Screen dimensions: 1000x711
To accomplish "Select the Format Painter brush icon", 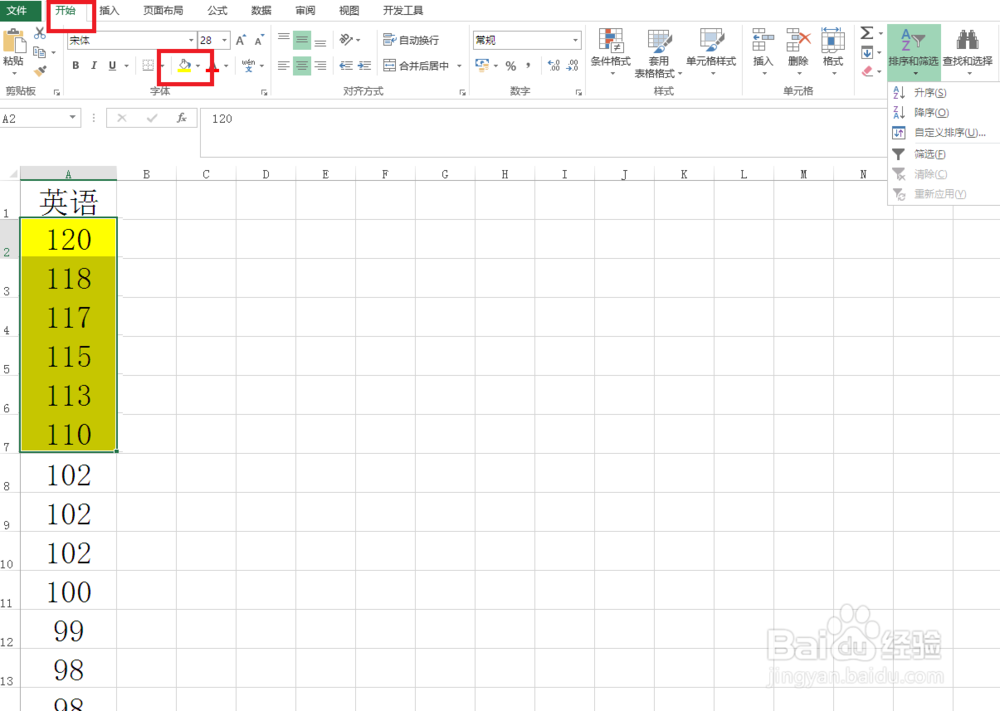I will click(x=41, y=71).
